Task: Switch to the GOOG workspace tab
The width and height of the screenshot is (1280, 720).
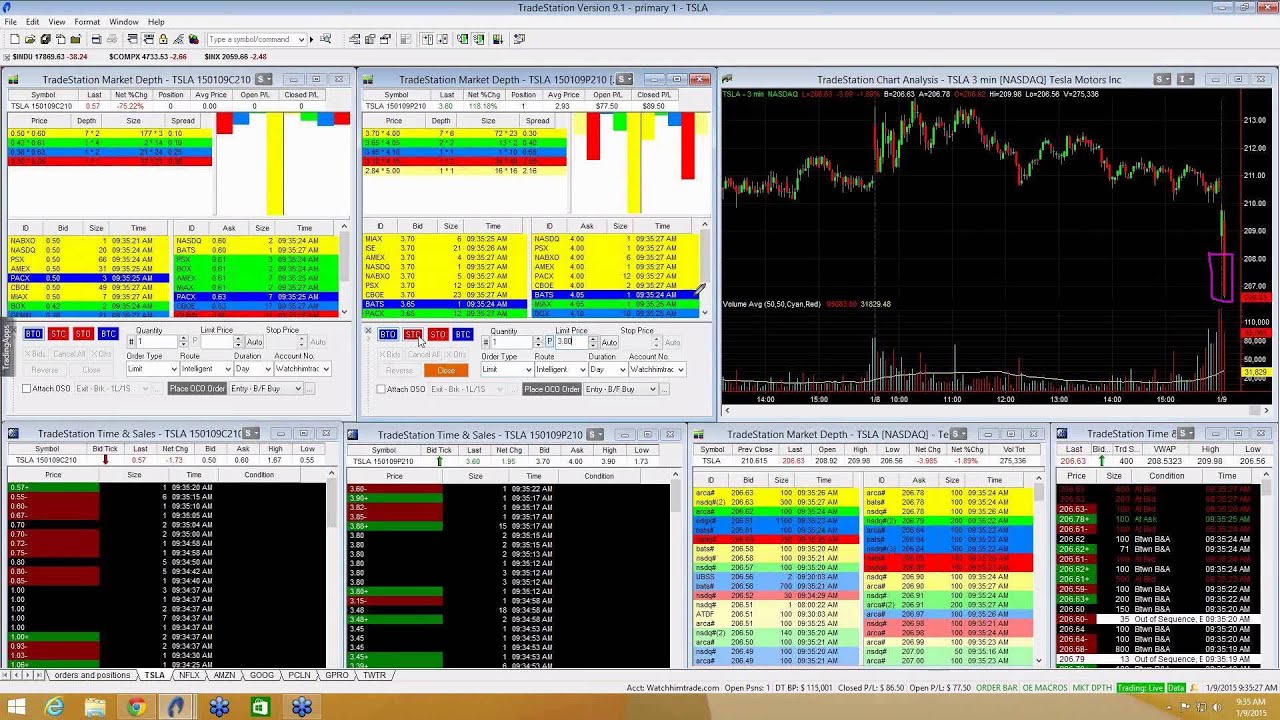Action: pos(262,675)
